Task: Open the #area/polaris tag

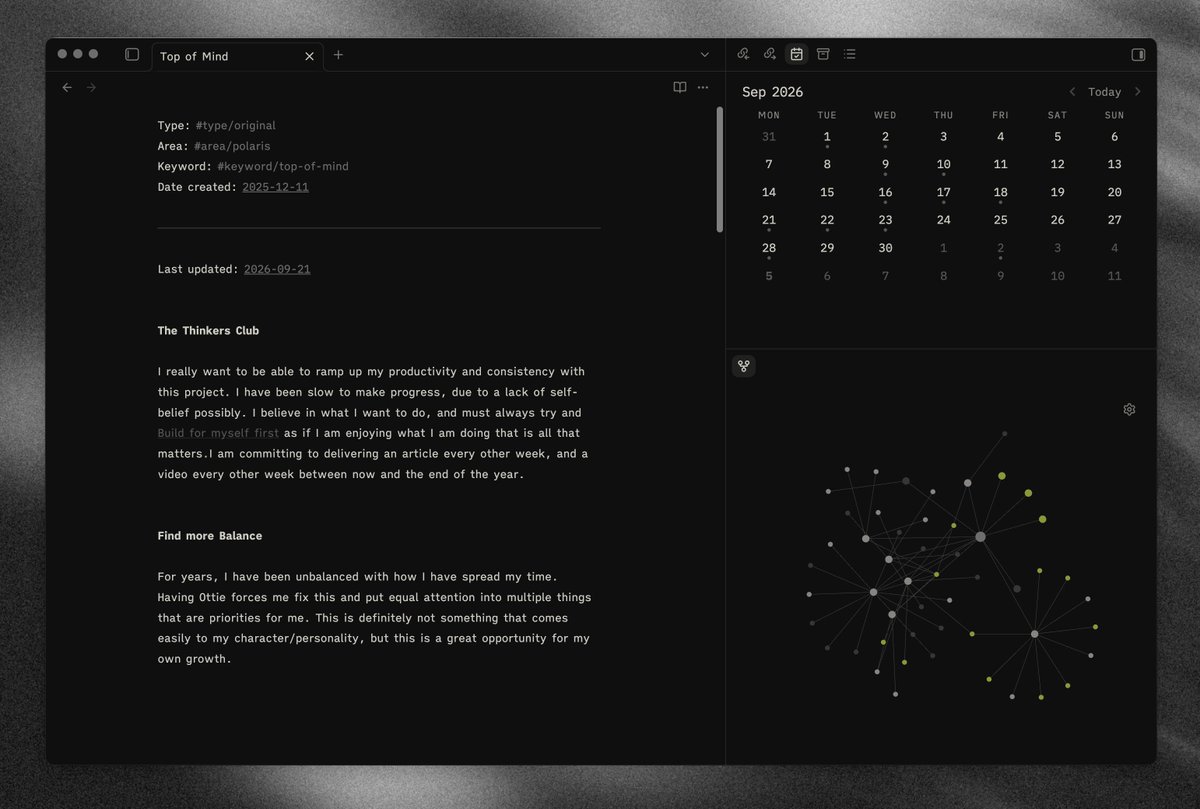Action: pyautogui.click(x=232, y=146)
